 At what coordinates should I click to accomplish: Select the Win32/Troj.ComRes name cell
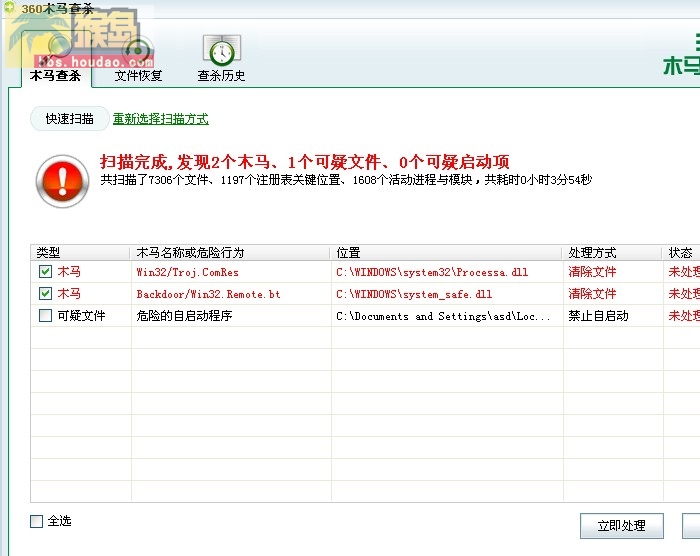[x=188, y=272]
